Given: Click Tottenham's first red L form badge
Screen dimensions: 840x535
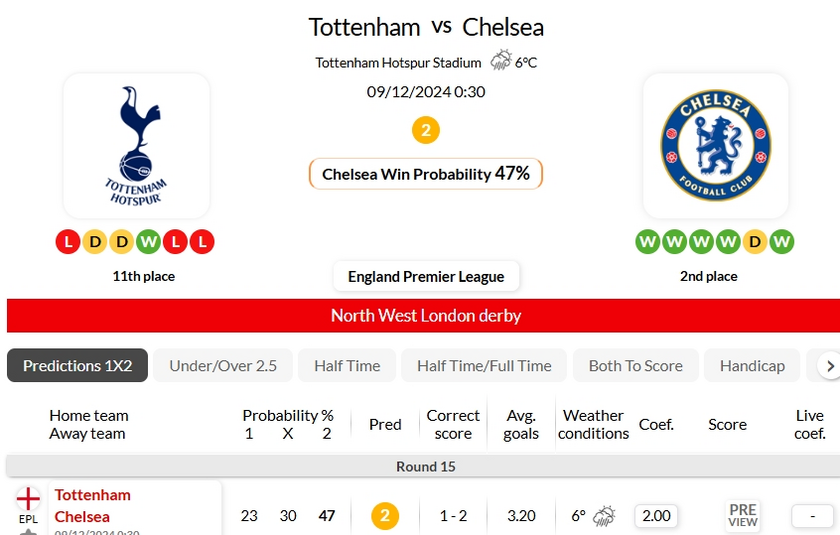Looking at the screenshot, I should (68, 242).
